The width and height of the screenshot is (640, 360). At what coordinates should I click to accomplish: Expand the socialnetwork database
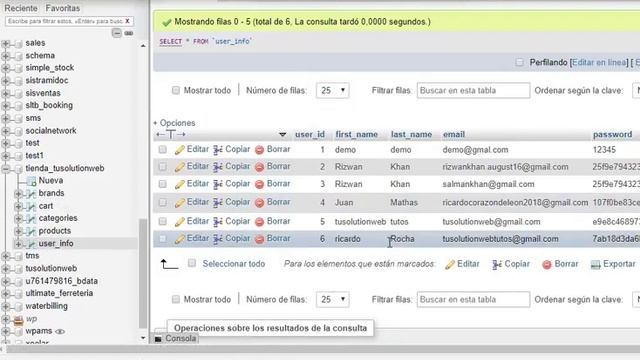5,131
